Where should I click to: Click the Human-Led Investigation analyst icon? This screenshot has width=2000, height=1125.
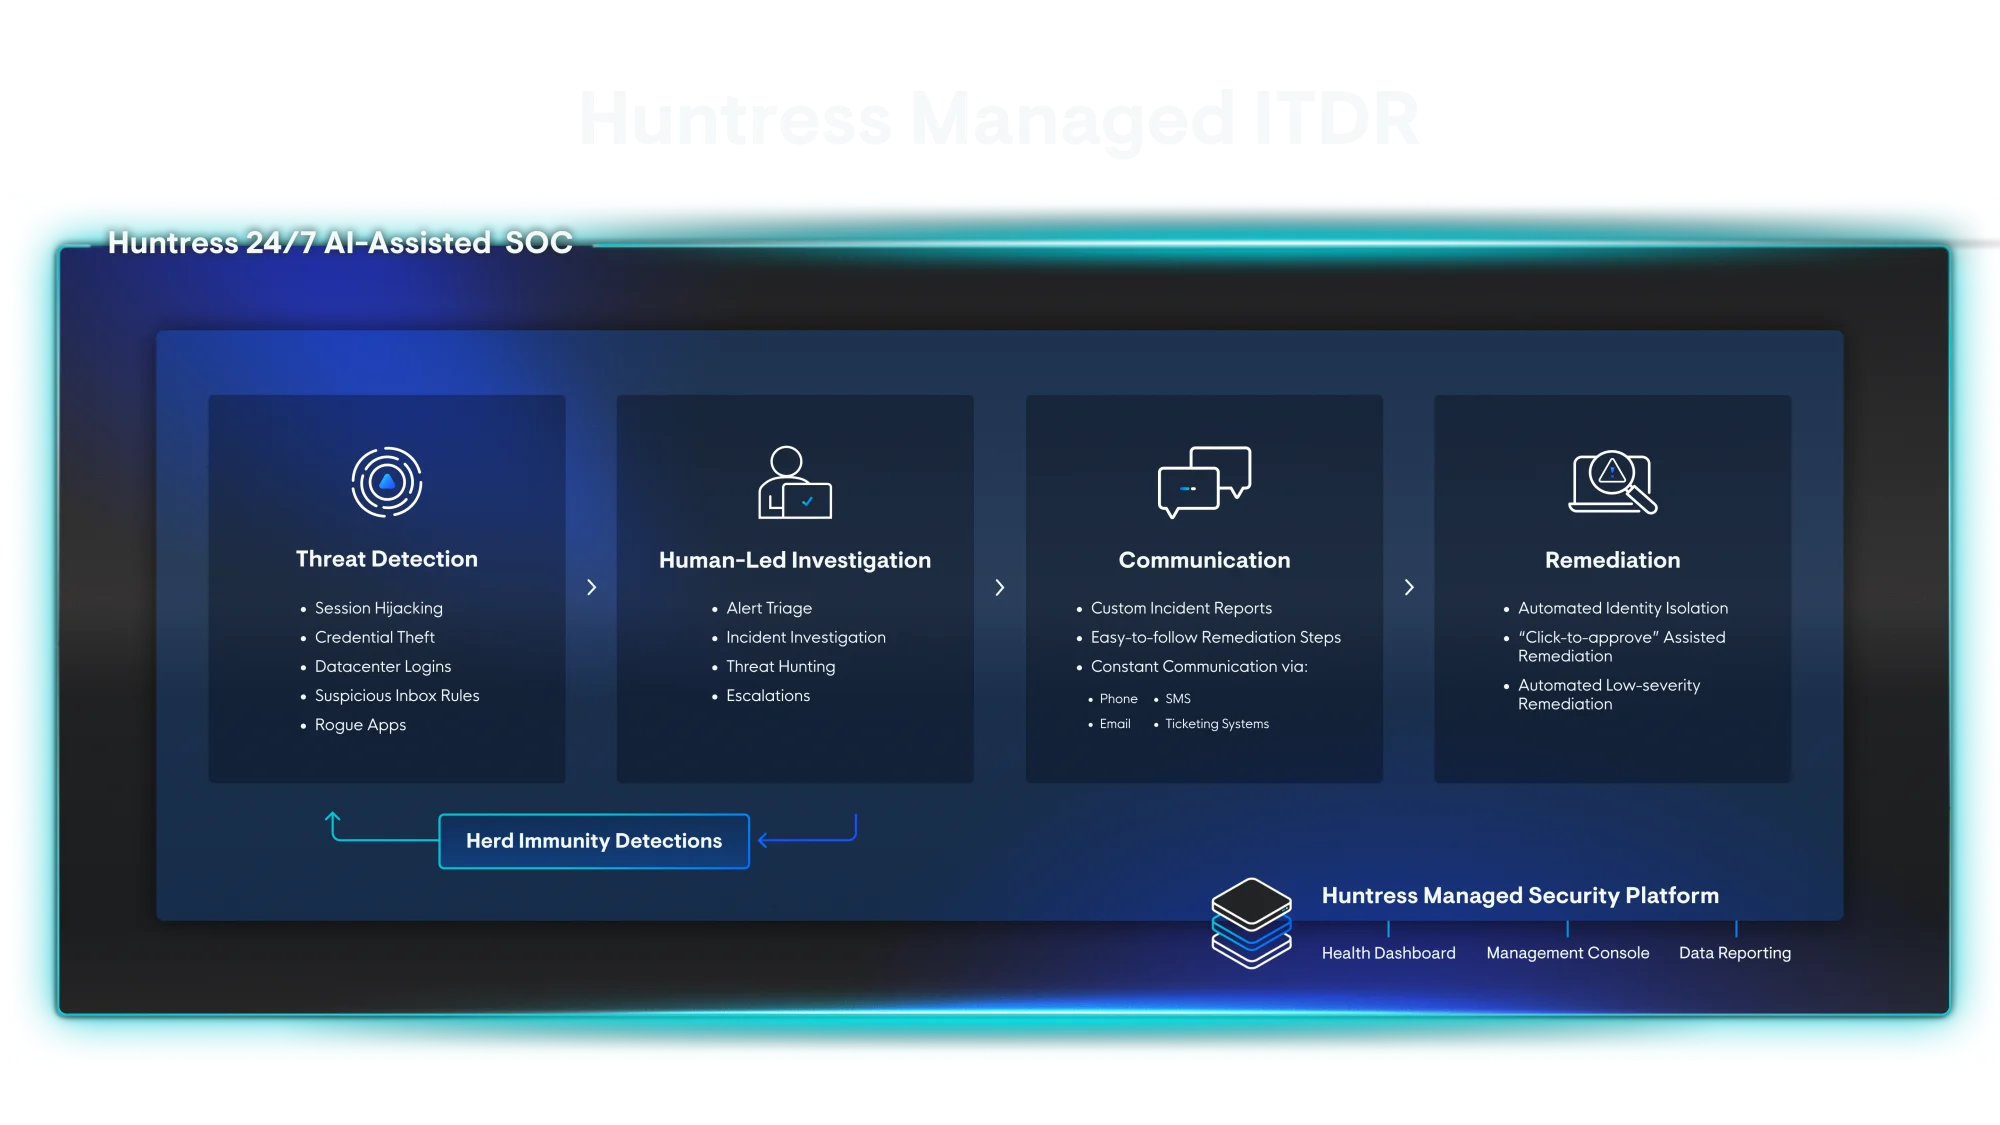pos(794,483)
